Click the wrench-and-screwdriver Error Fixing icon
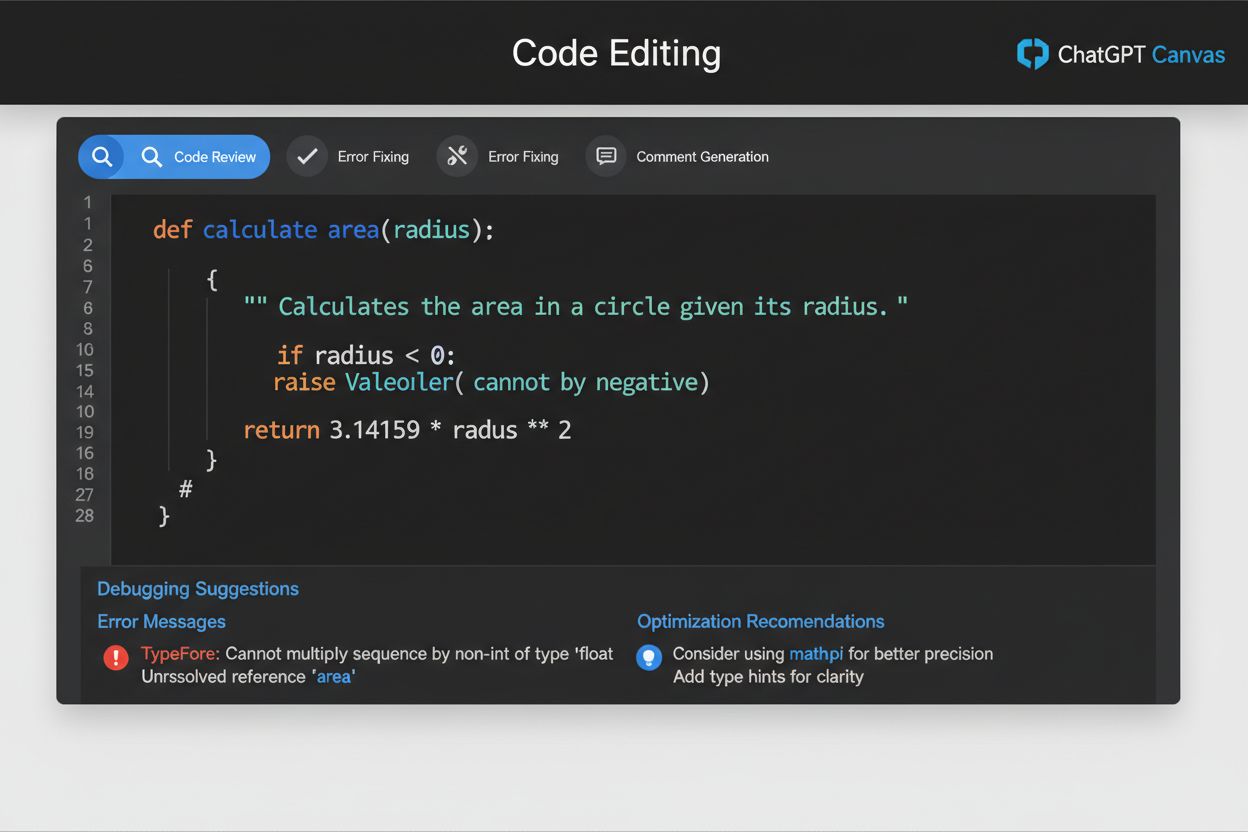Screen dimensions: 1248x832 [457, 156]
